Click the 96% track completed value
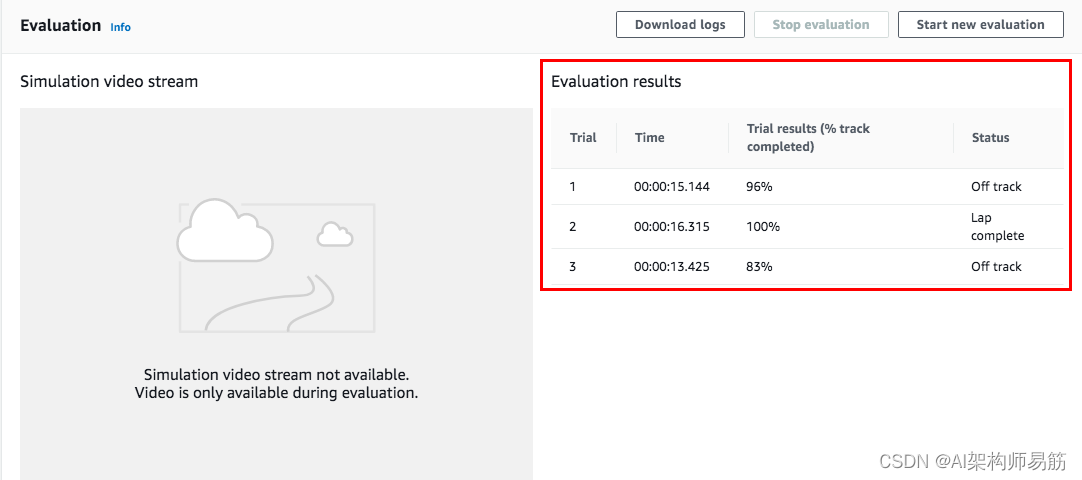 759,187
